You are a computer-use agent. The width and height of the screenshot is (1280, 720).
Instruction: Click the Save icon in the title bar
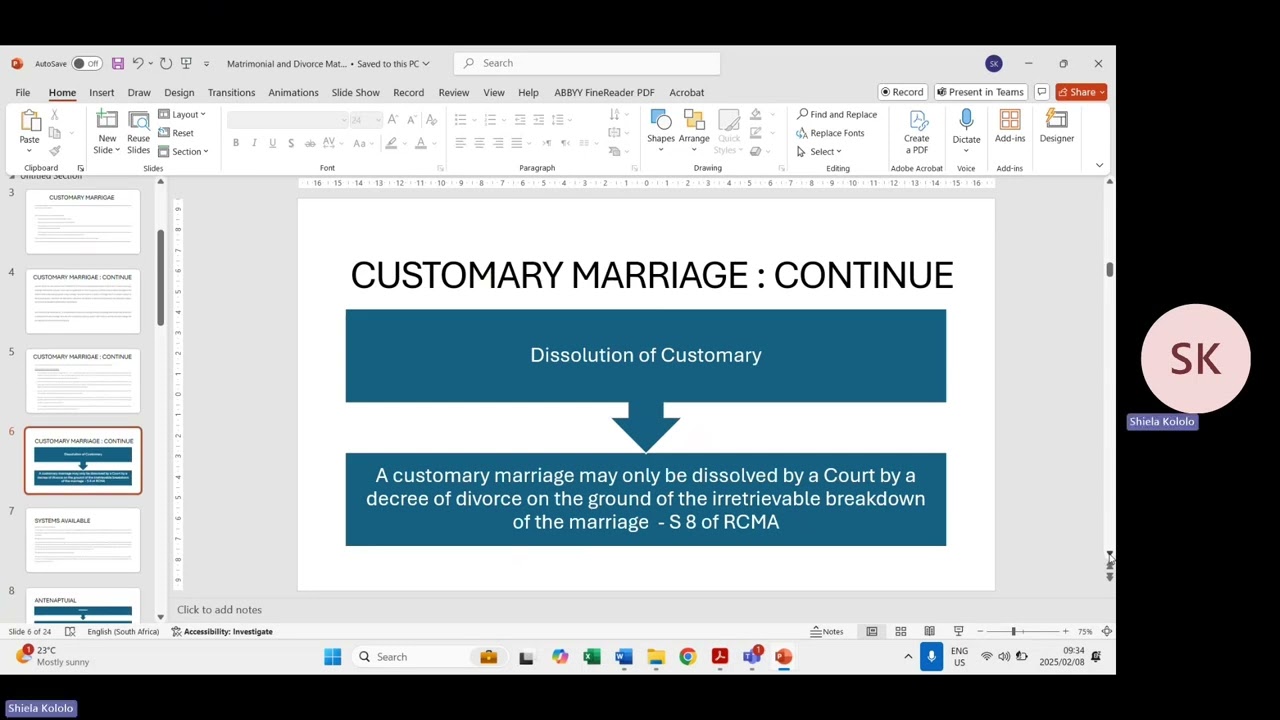point(117,64)
